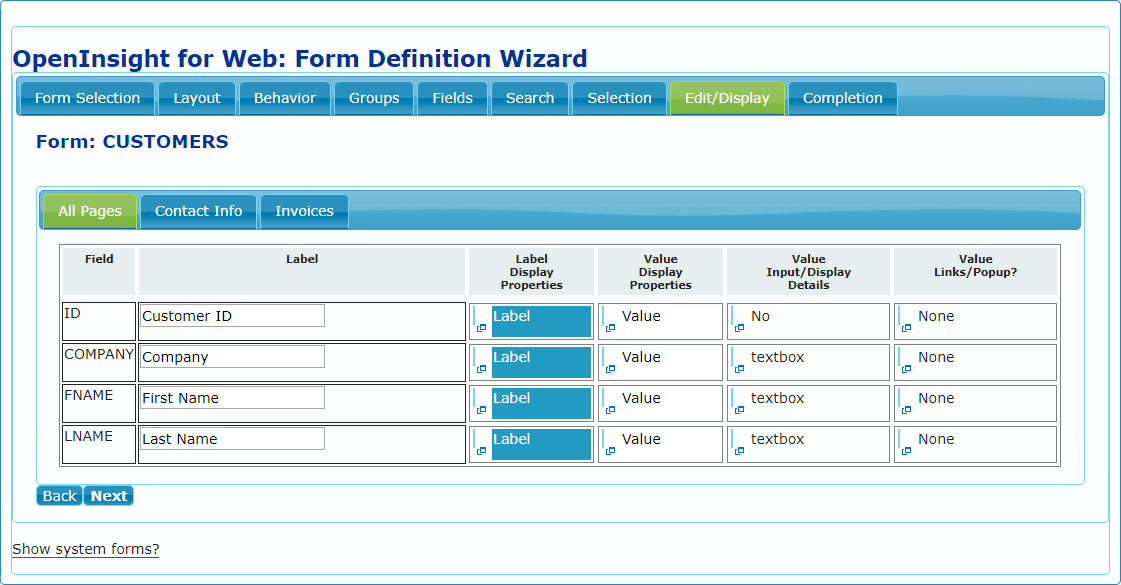Click the Back button
Viewport: 1121px width, 585px height.
click(59, 496)
